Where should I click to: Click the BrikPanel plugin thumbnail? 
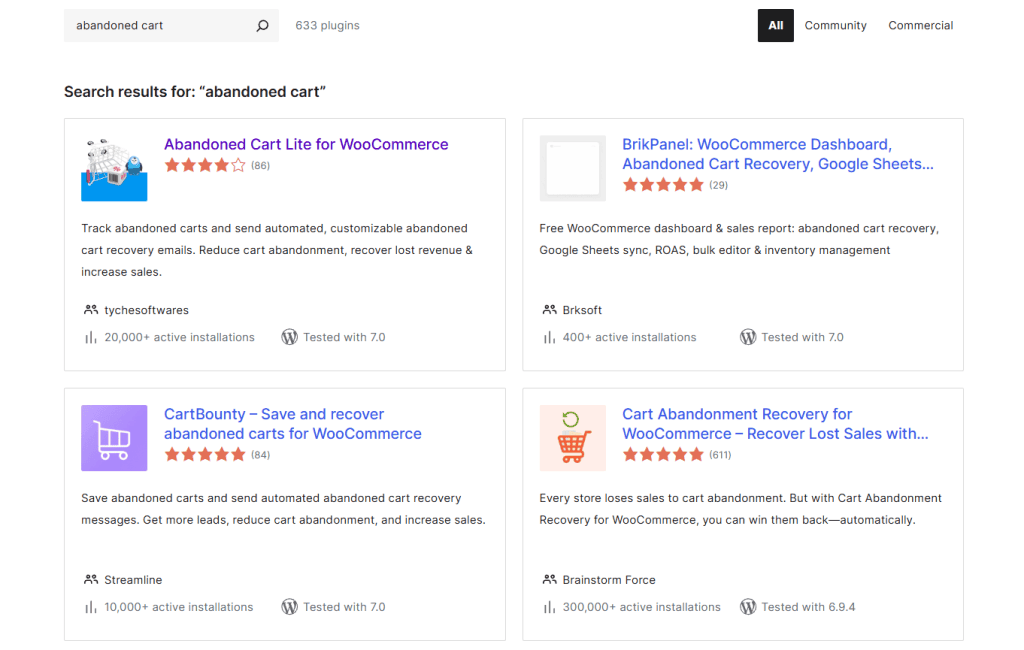click(573, 169)
